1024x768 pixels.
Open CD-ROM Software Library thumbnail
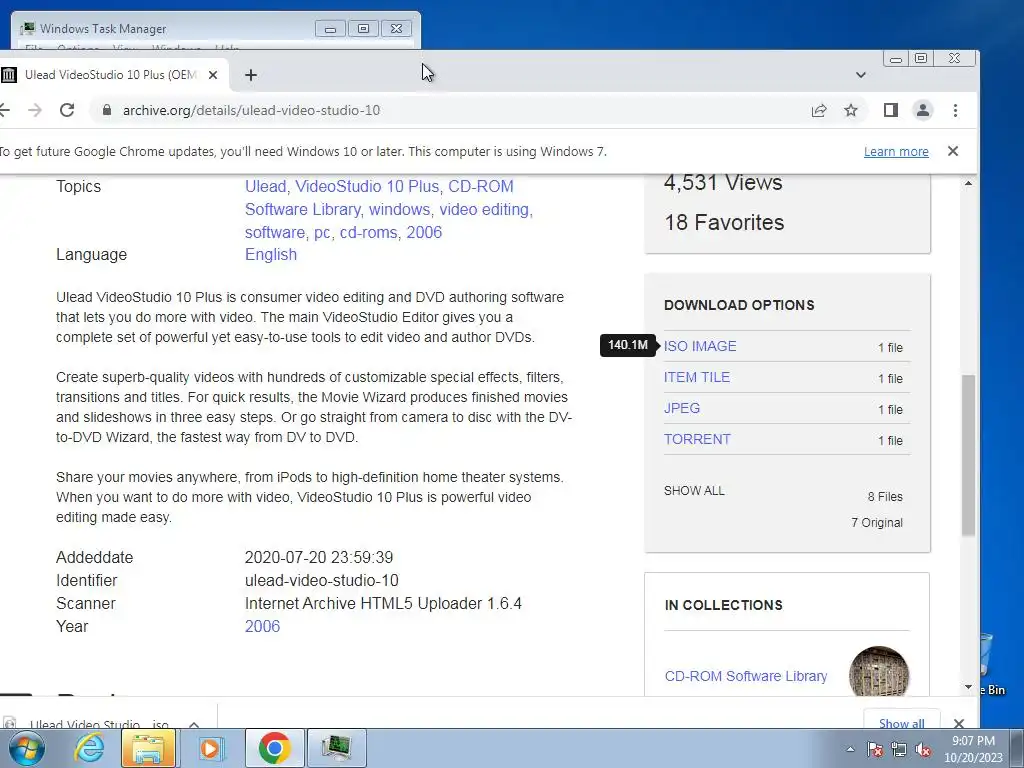(879, 671)
